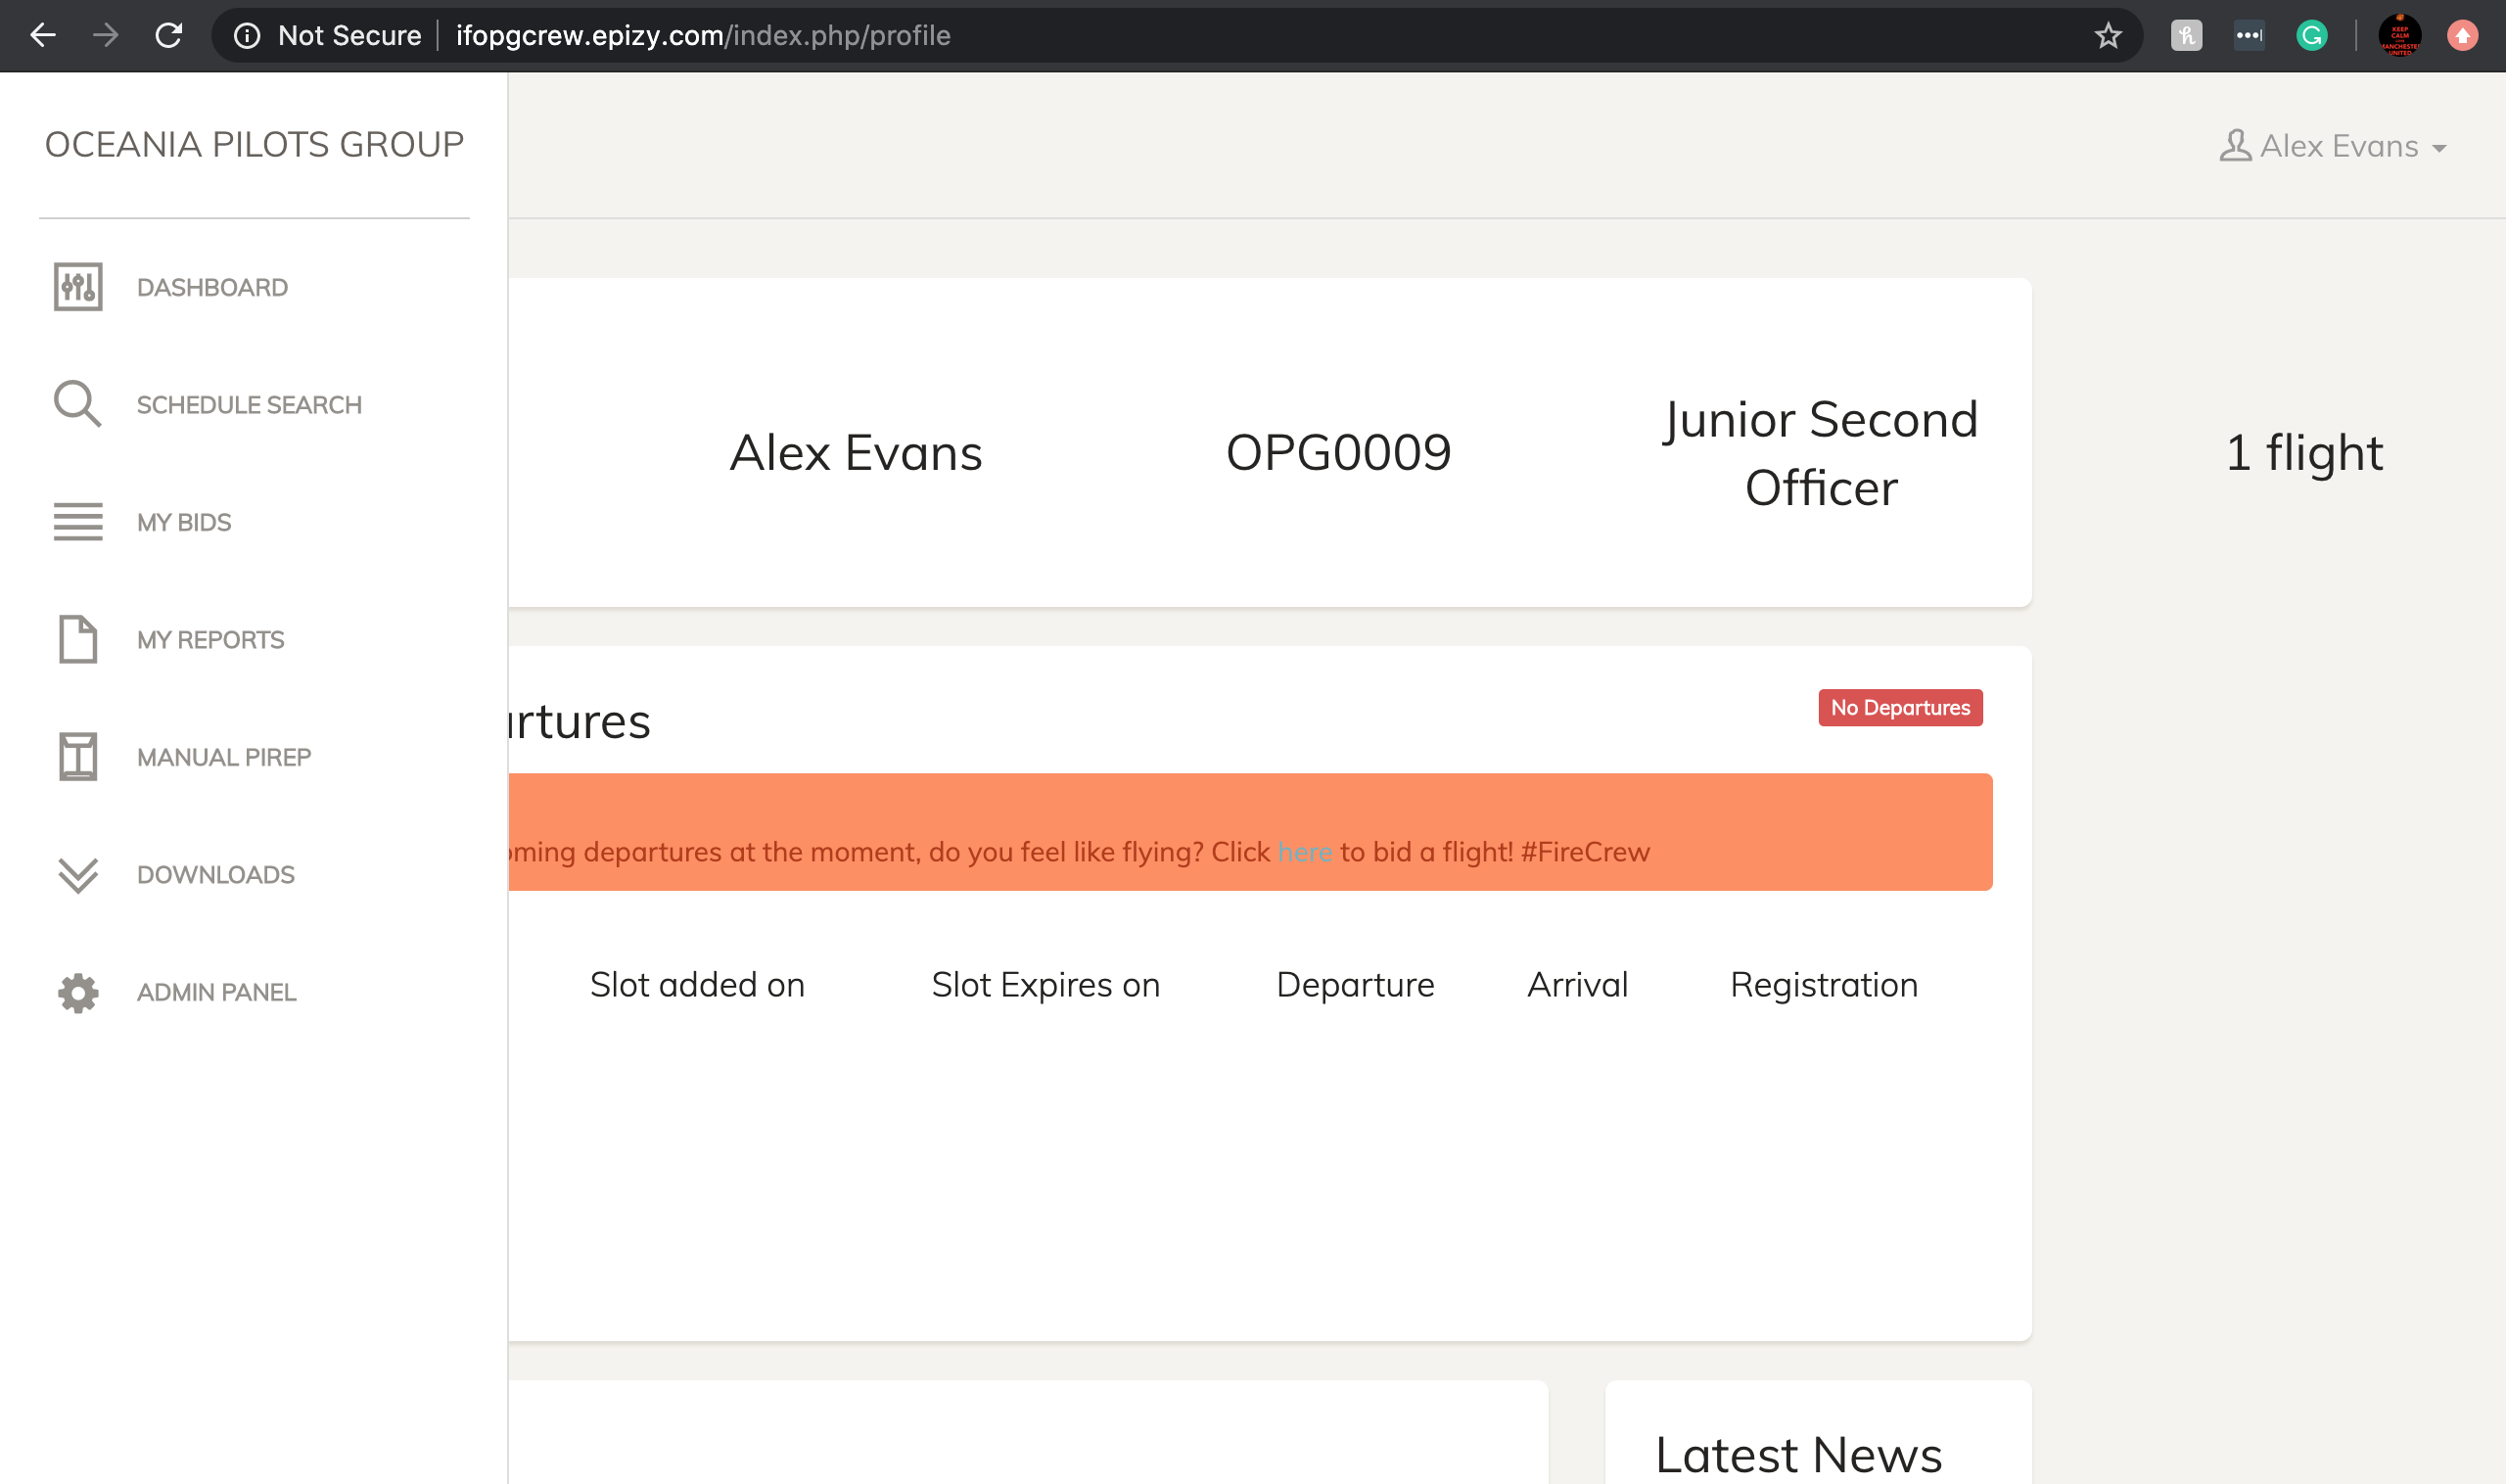
Task: Click the Not Secure site info icon
Action: click(x=247, y=36)
